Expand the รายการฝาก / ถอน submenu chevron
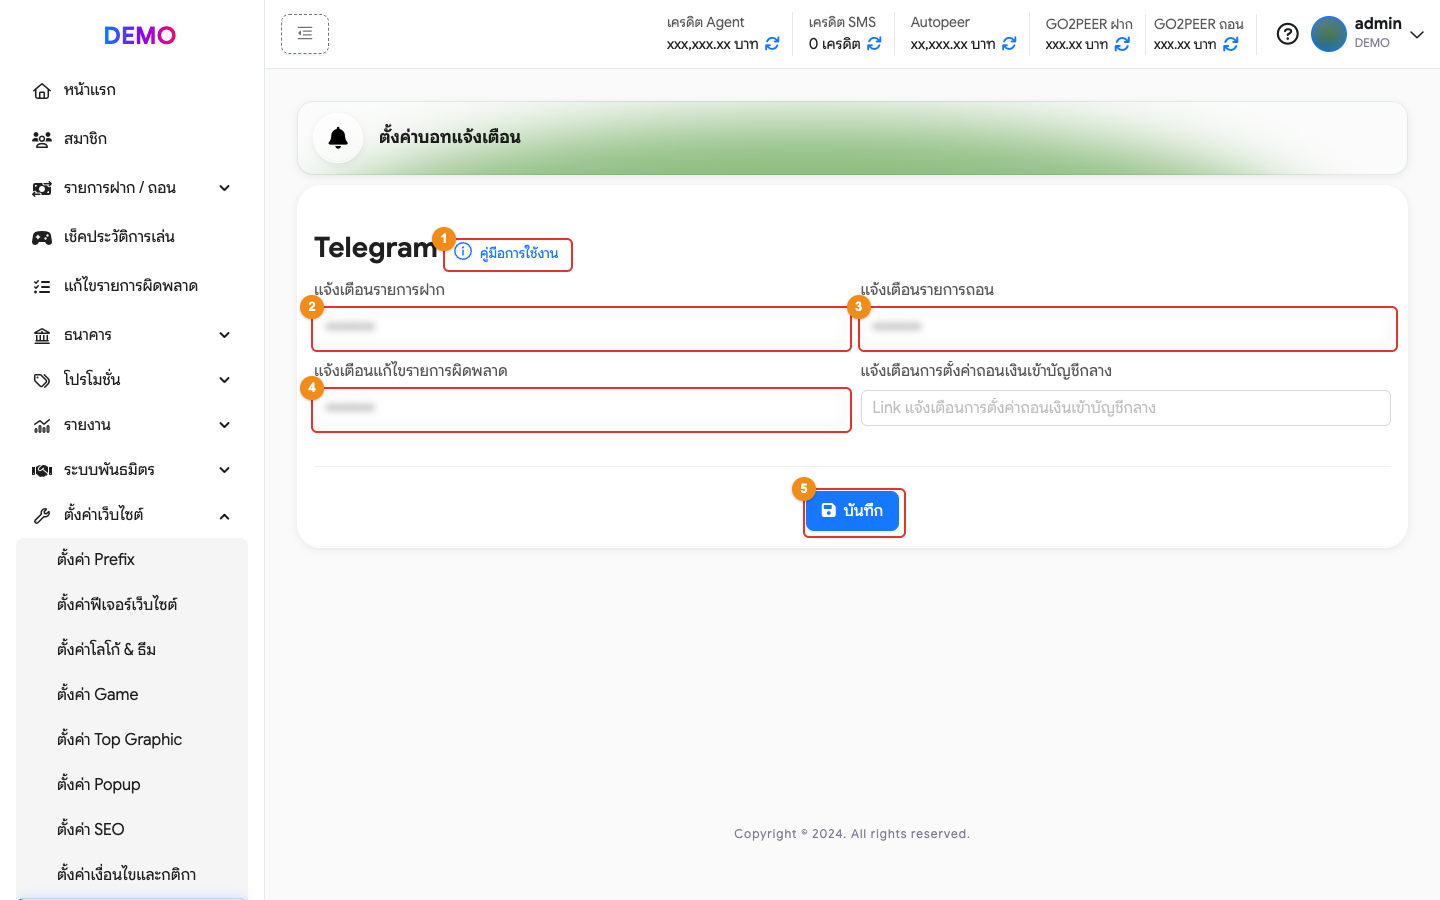 (225, 188)
